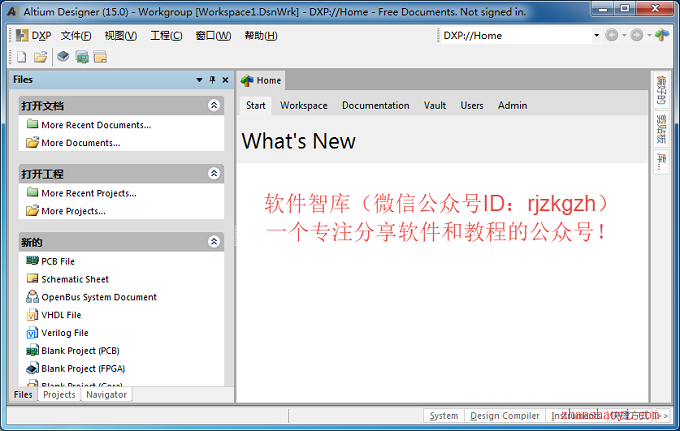Screen dimensions: 680x431
Task: Open the DXP://Home address dropdown
Action: pyautogui.click(x=596, y=35)
